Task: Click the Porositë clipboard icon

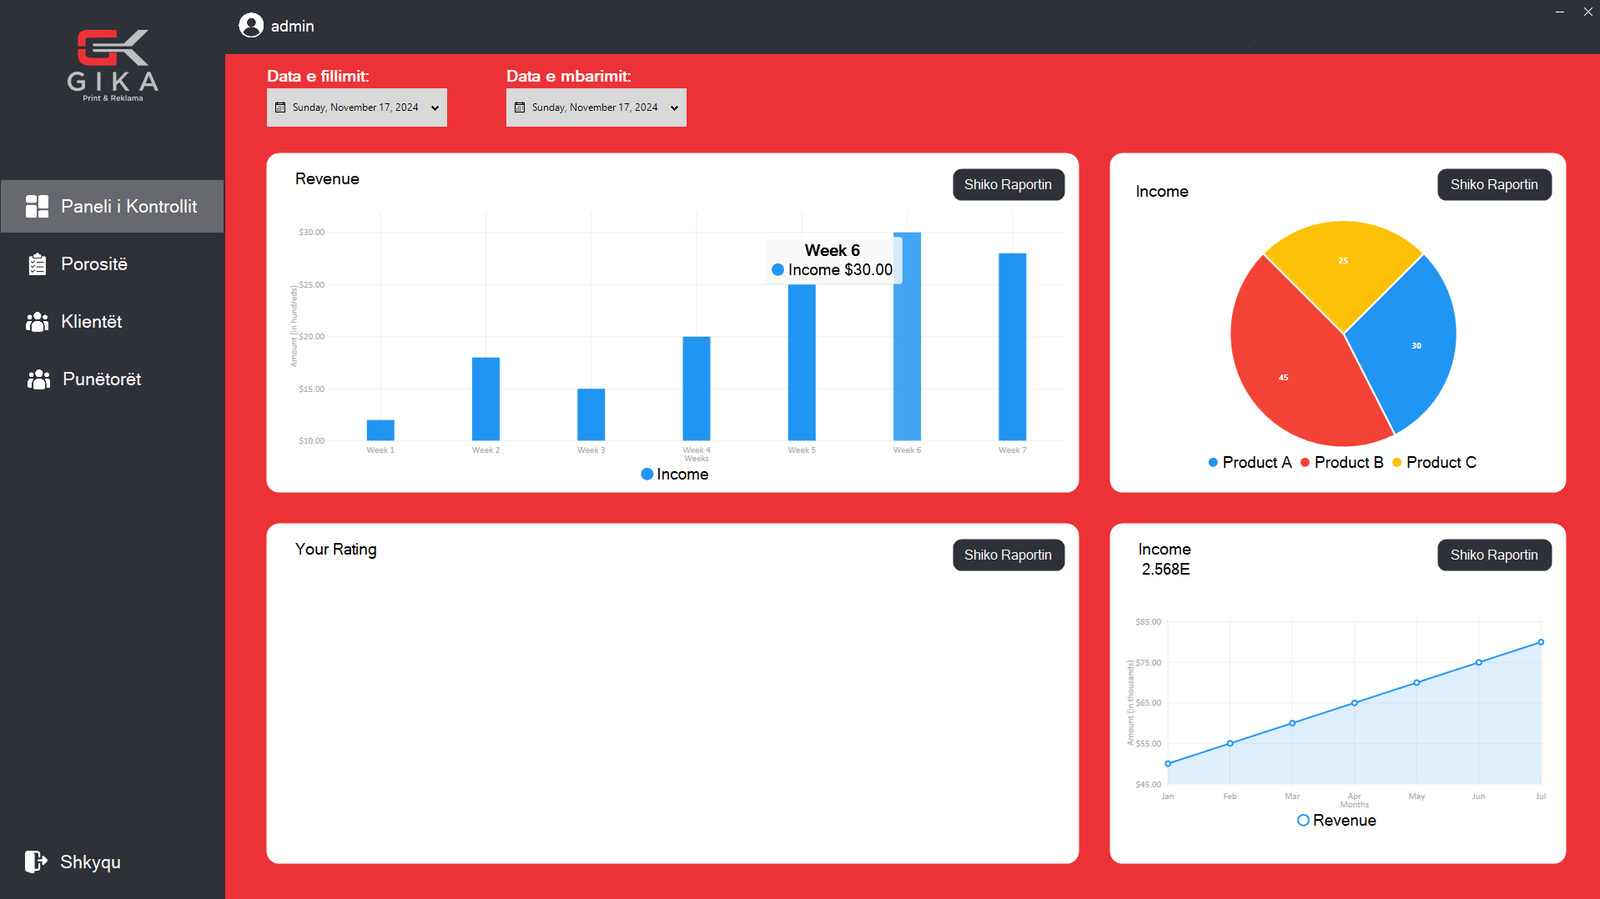Action: click(37, 264)
